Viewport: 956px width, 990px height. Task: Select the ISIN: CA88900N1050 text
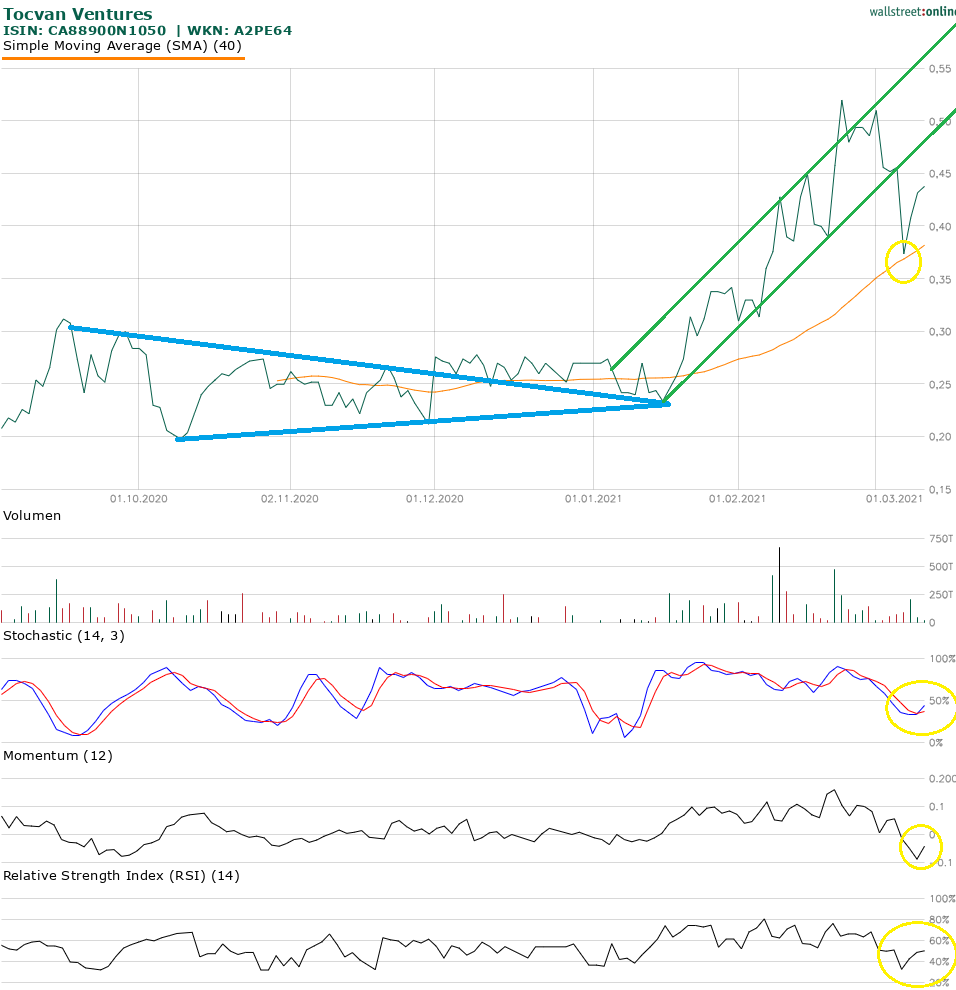[85, 30]
